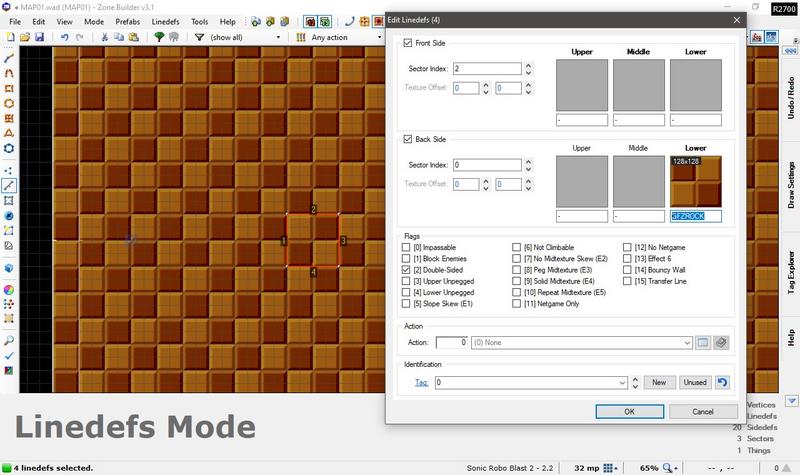Image resolution: width=800 pixels, height=475 pixels.
Task: Click the Undo arrow in toolbar
Action: click(64, 37)
